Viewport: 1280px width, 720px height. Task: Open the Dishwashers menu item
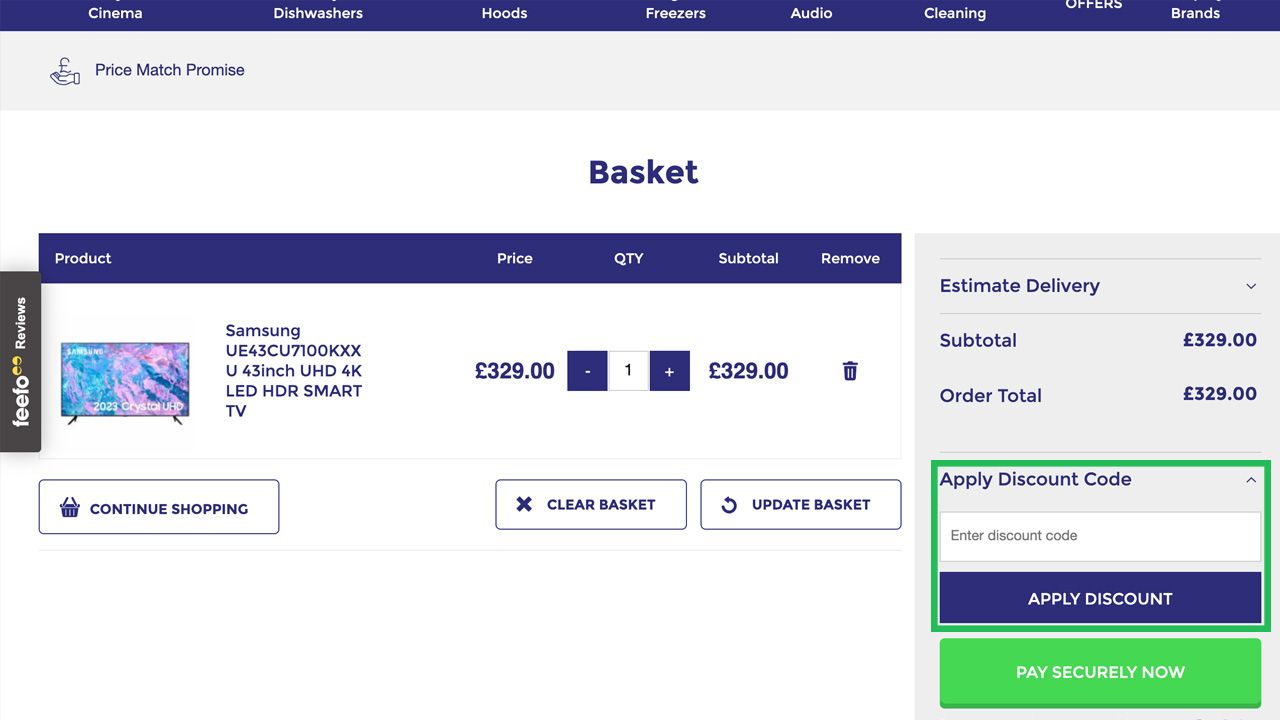(318, 13)
